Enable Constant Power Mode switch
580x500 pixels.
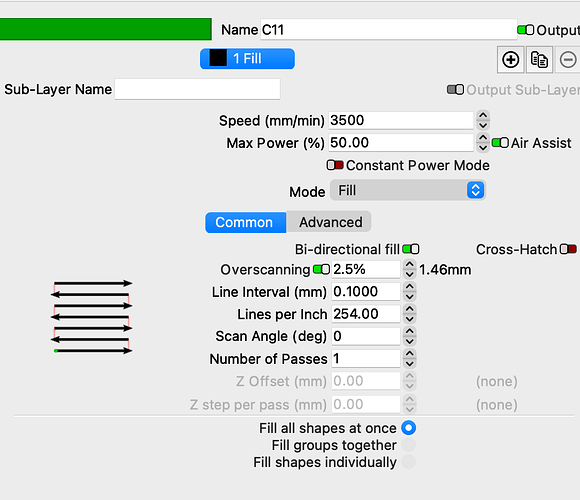(x=335, y=165)
